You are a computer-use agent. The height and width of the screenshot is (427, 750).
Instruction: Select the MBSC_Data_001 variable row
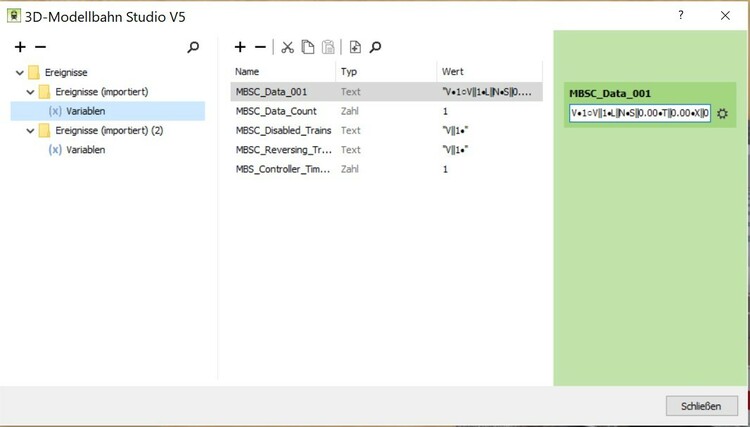386,92
